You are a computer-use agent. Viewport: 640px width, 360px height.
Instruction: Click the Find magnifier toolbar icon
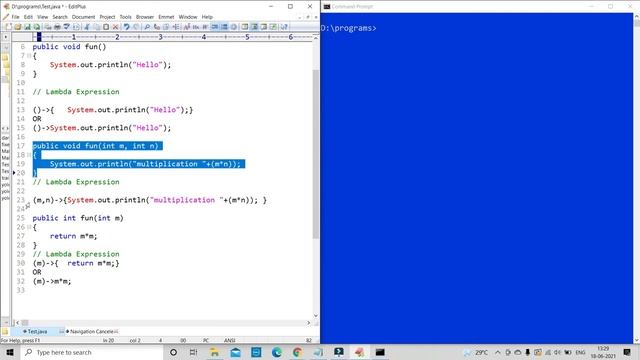pyautogui.click(x=147, y=27)
